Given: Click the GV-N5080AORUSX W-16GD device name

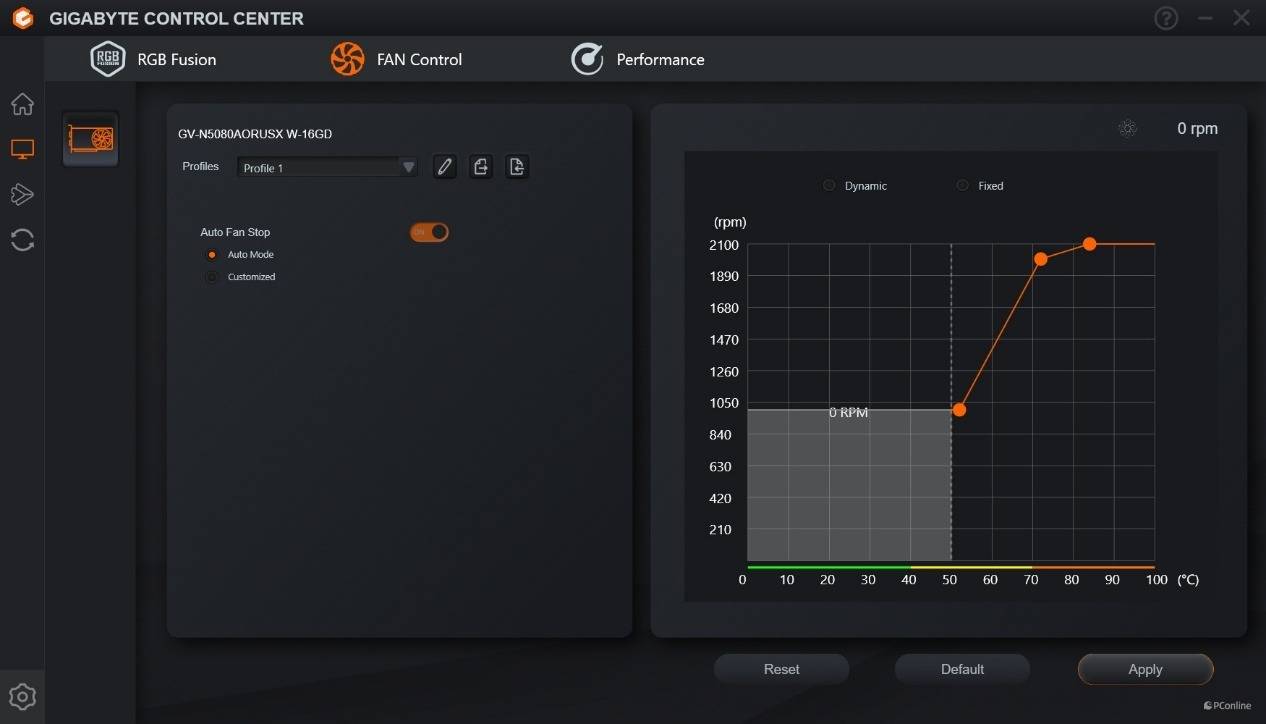Looking at the screenshot, I should click(x=255, y=134).
